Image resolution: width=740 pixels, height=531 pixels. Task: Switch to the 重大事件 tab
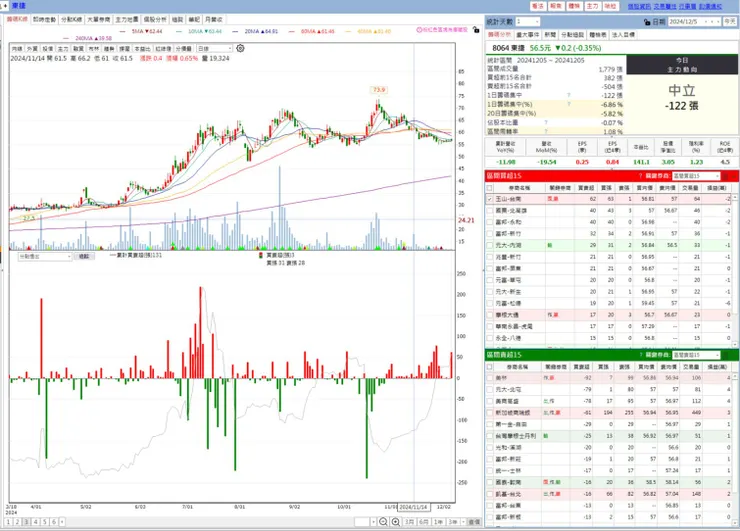(528, 35)
